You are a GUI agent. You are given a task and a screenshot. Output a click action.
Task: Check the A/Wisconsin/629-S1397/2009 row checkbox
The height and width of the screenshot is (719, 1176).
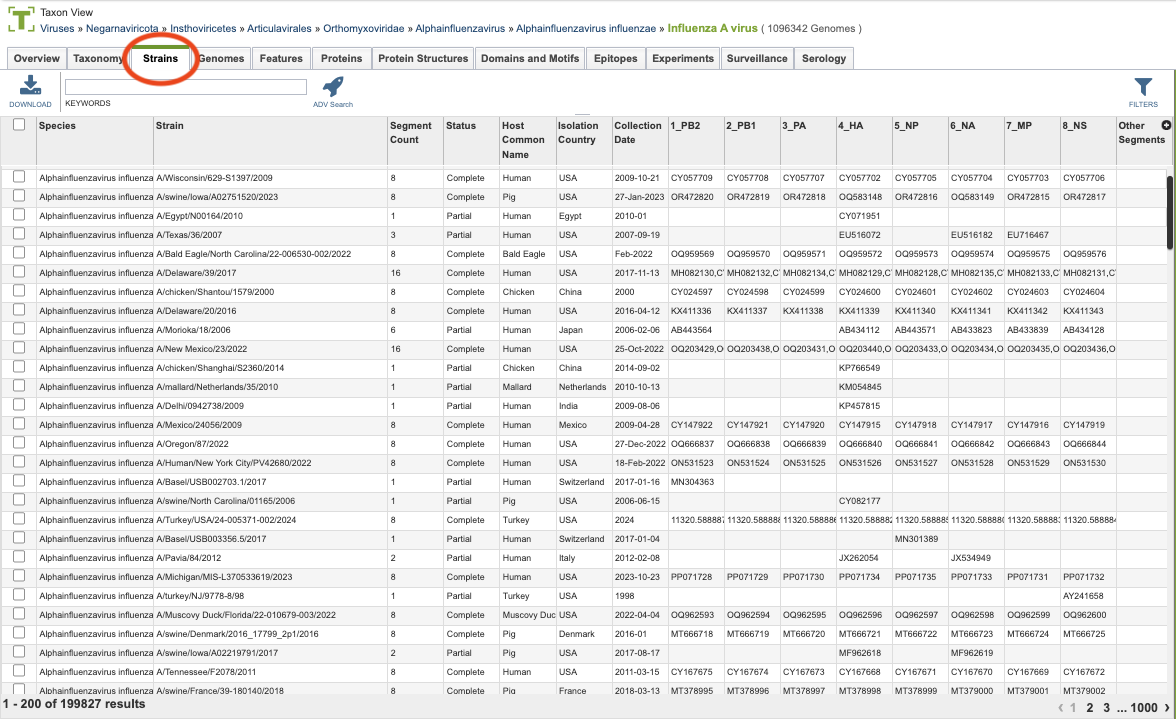[x=20, y=177]
